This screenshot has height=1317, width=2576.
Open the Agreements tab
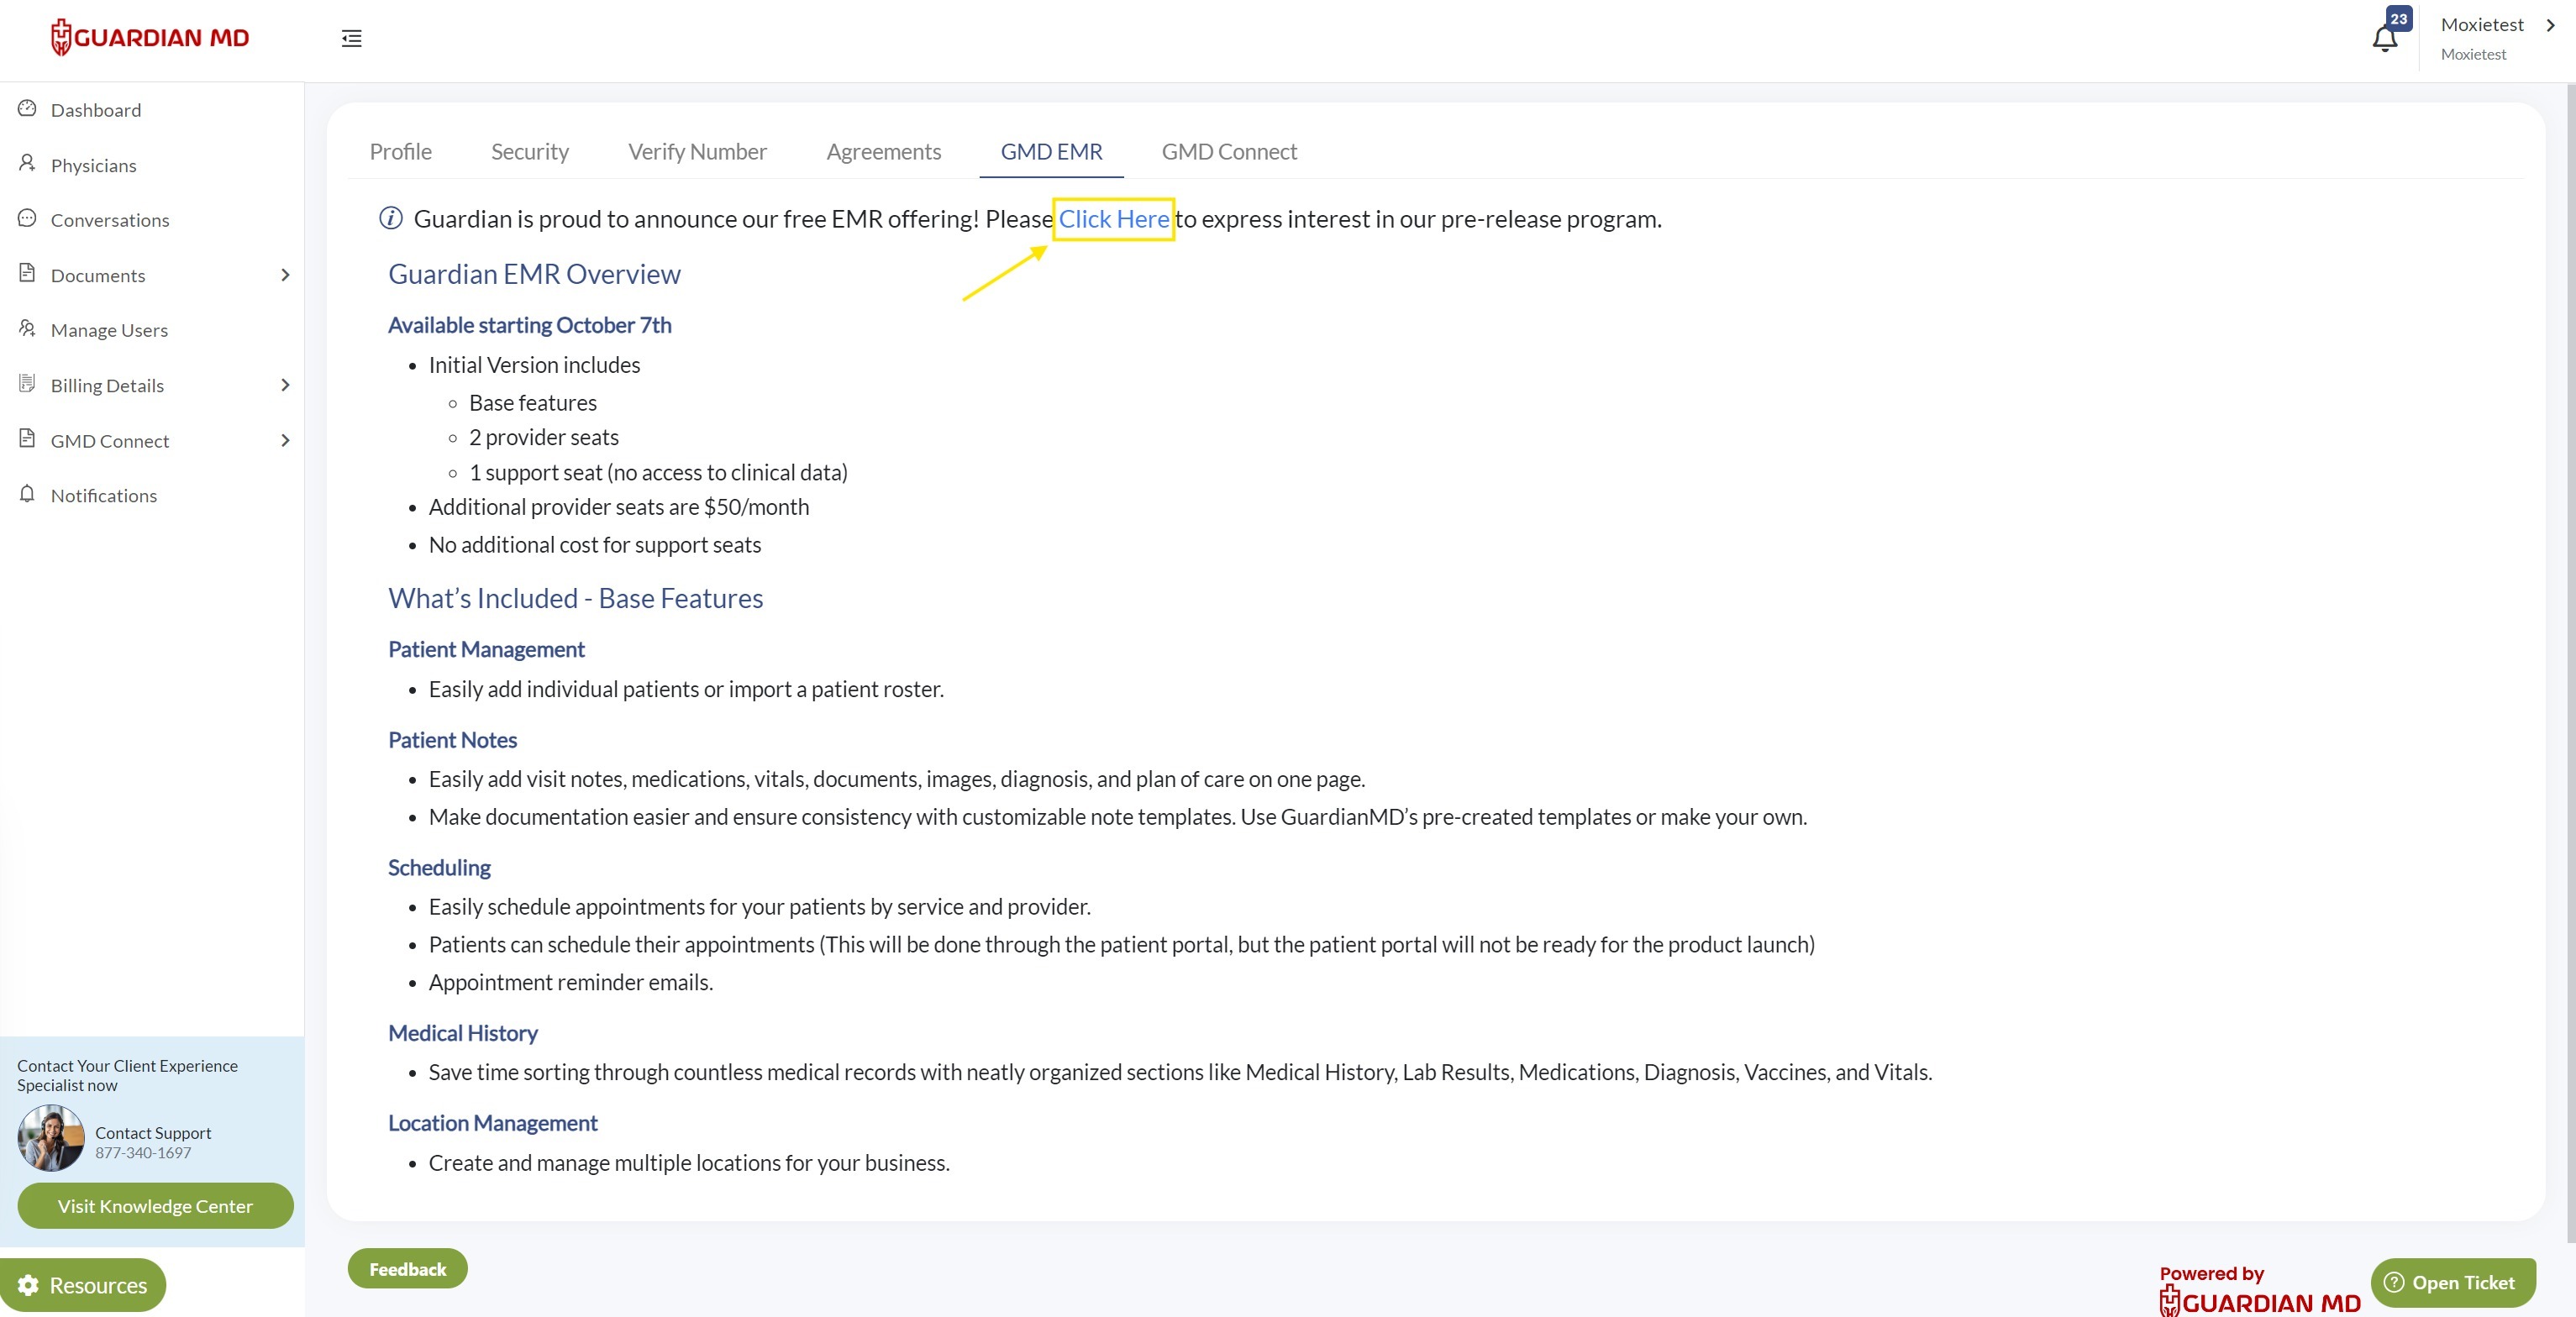[x=883, y=151]
